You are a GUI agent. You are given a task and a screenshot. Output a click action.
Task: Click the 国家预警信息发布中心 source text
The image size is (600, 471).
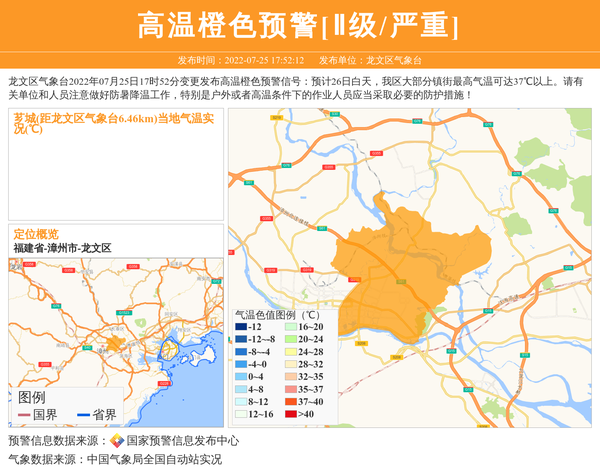click(182, 441)
